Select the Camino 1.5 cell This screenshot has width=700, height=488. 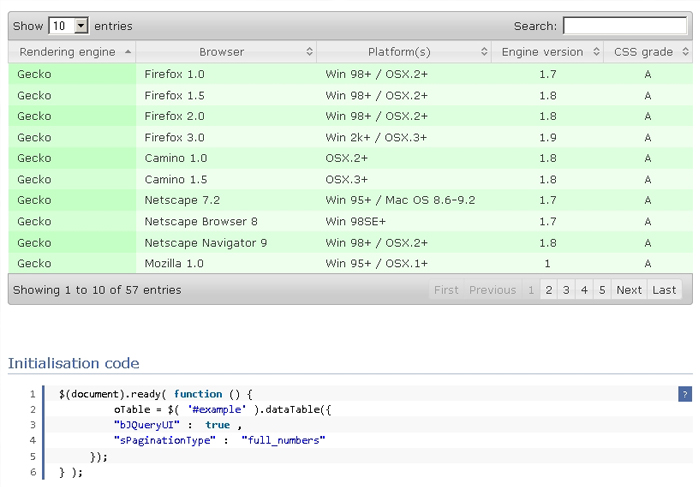click(226, 179)
